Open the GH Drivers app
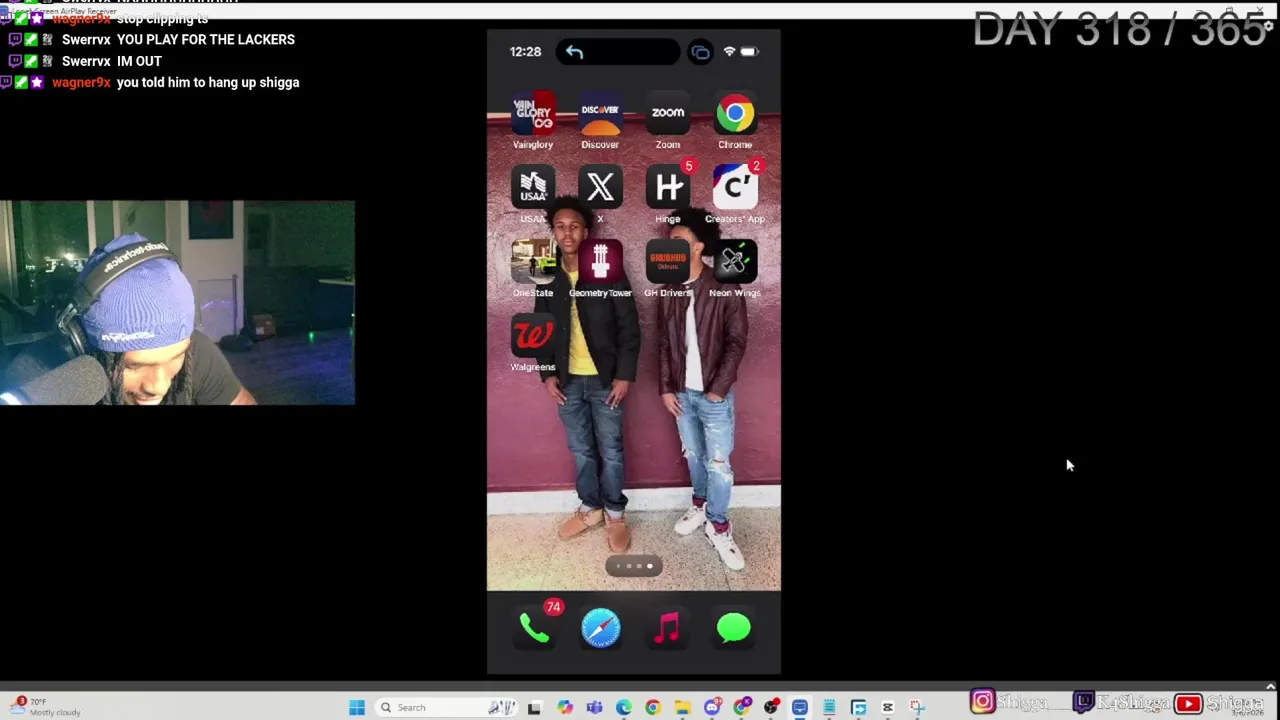This screenshot has height=720, width=1280. tap(667, 263)
